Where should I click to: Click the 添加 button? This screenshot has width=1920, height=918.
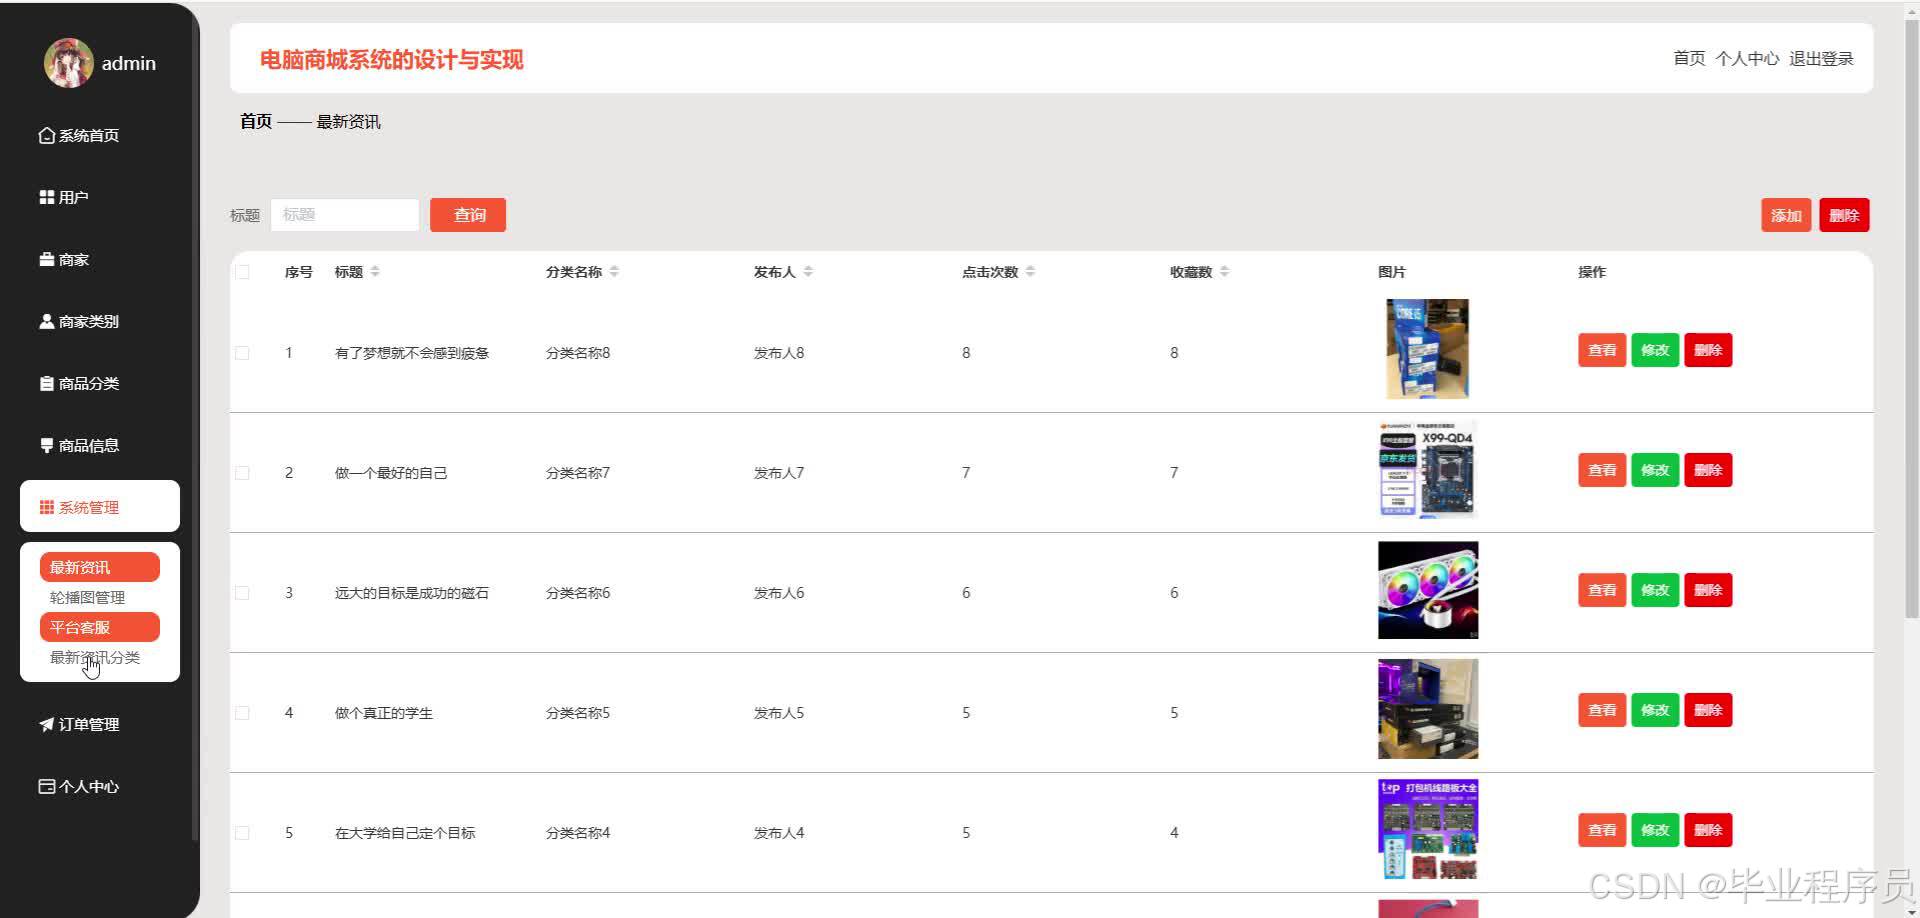[x=1786, y=215]
